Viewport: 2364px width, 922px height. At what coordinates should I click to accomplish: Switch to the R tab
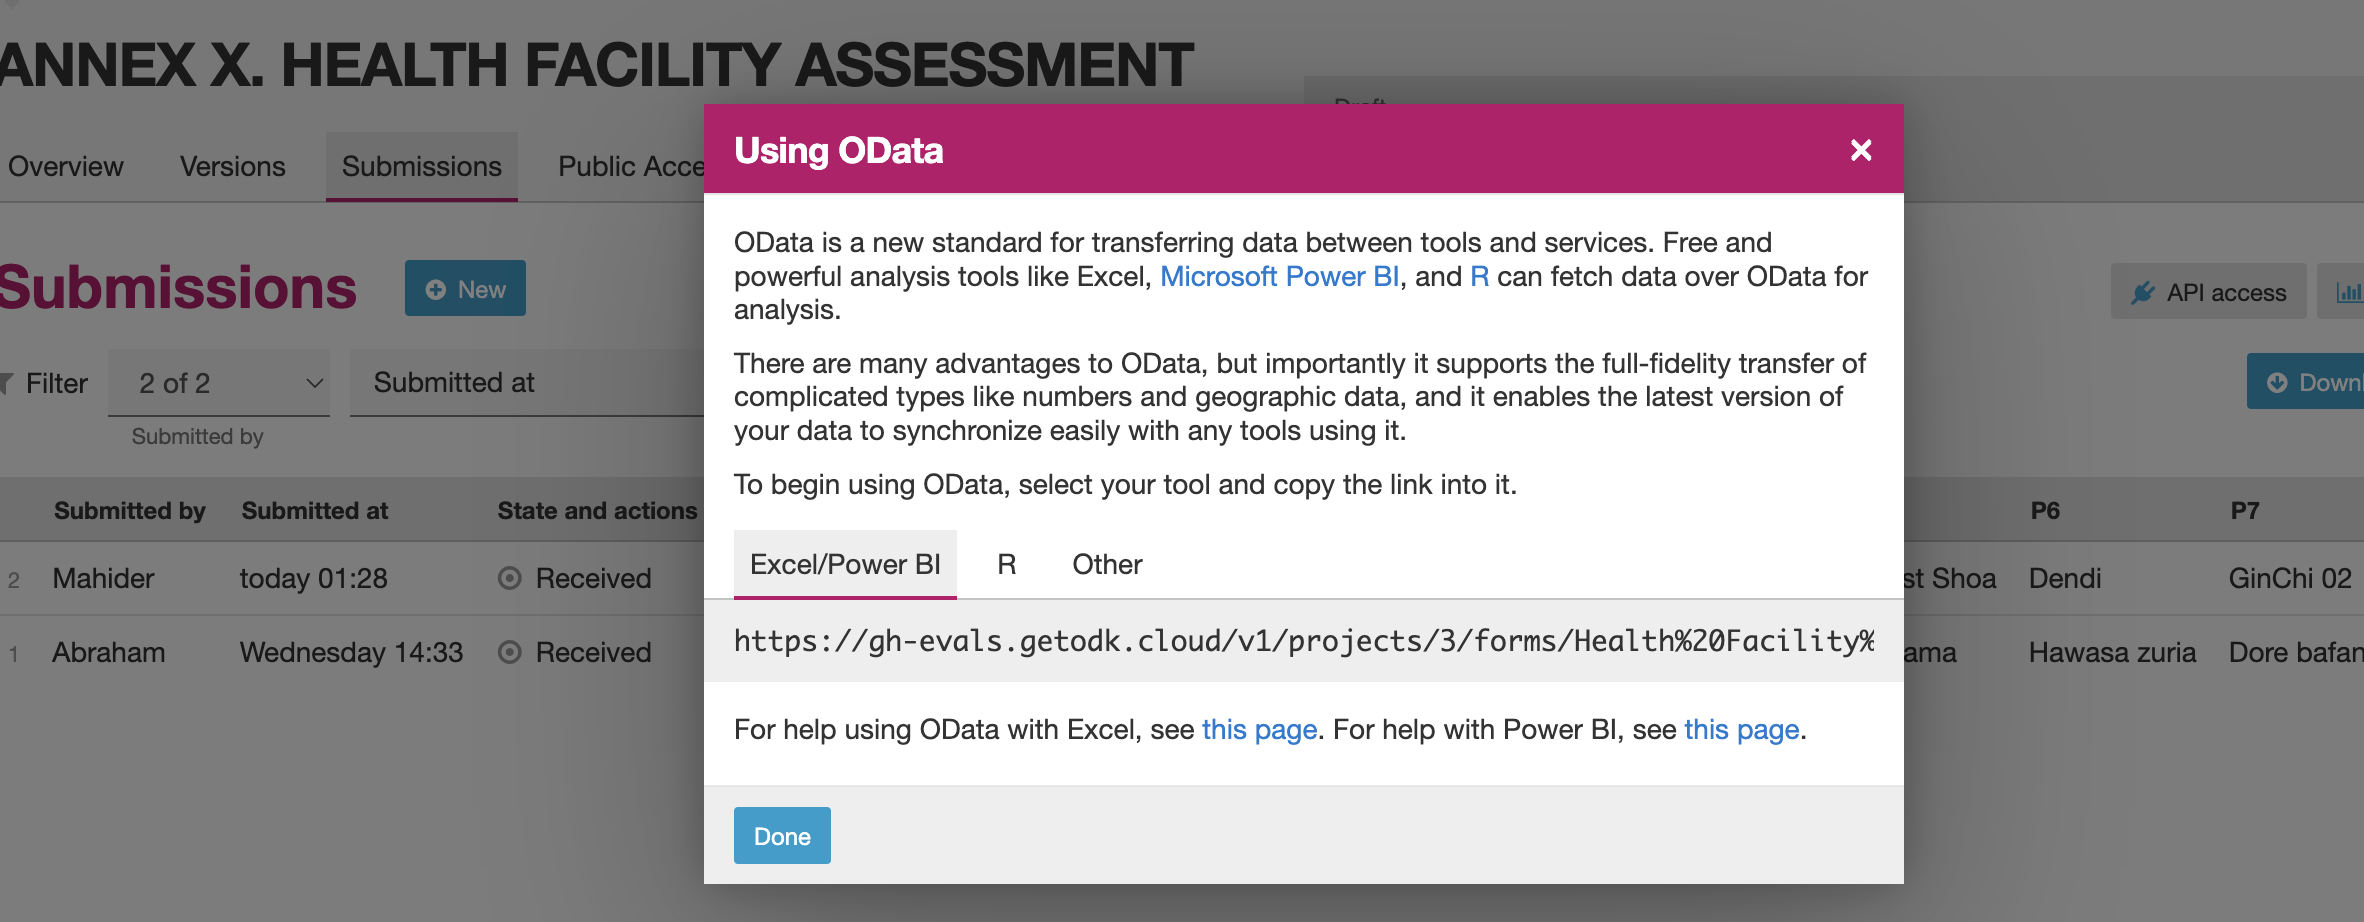coord(1006,564)
